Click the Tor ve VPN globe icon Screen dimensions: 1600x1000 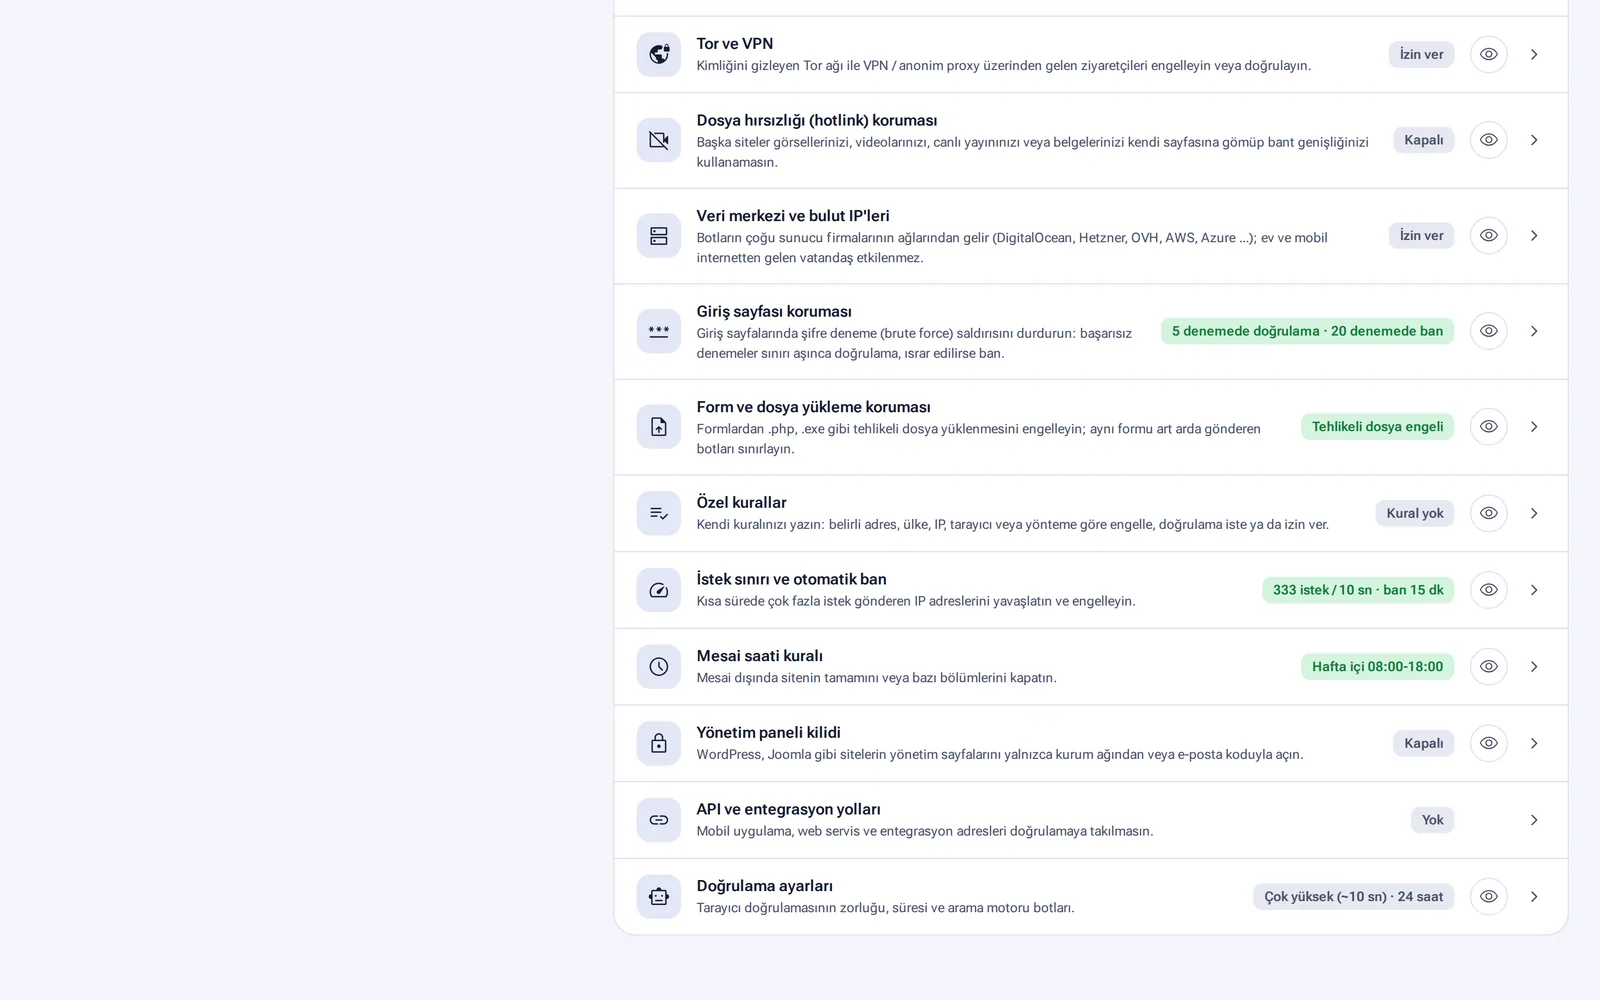pos(658,54)
